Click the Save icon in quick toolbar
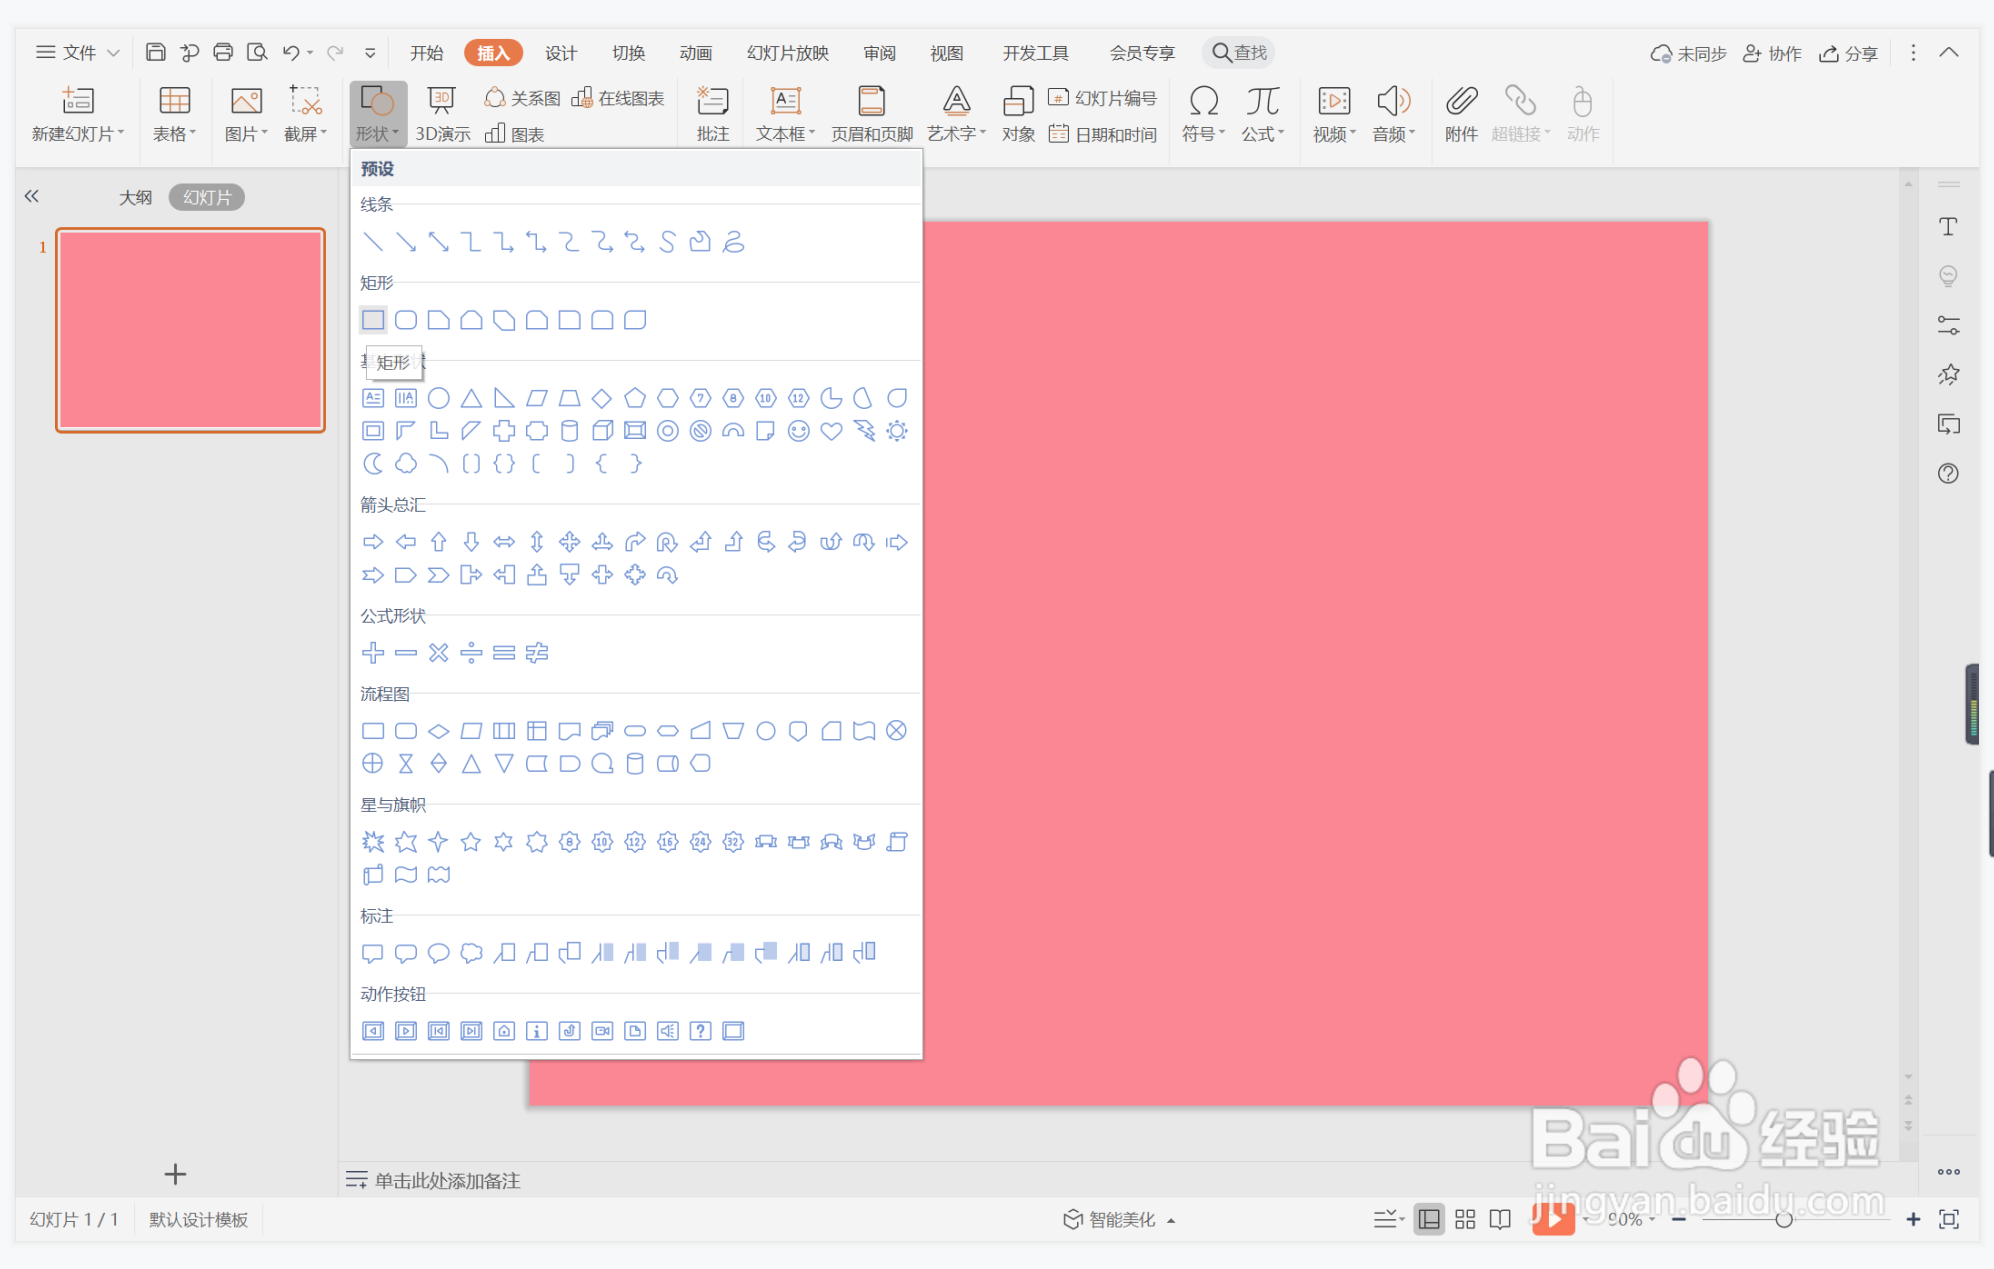The image size is (1994, 1269). [x=155, y=52]
